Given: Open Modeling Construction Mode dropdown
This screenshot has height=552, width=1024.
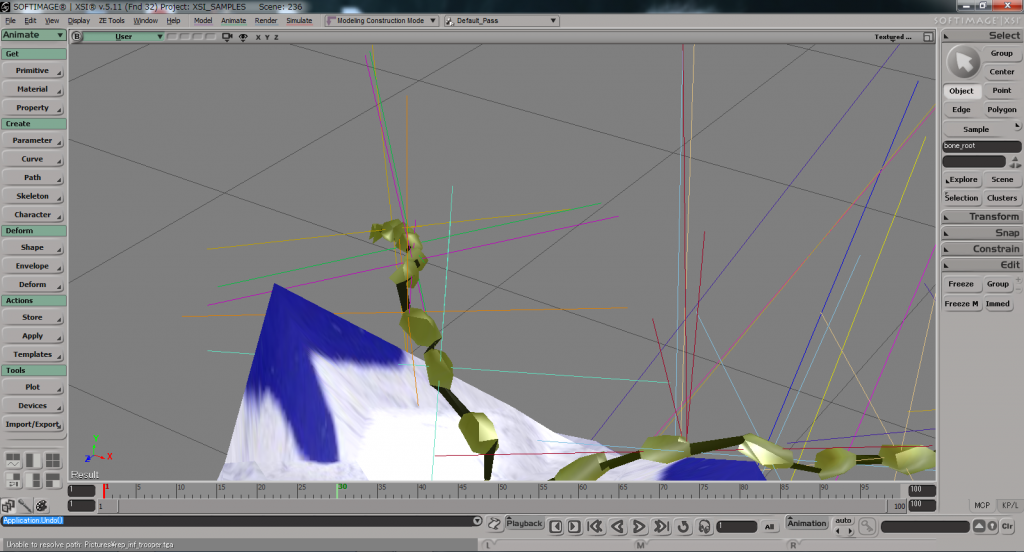Looking at the screenshot, I should click(382, 21).
